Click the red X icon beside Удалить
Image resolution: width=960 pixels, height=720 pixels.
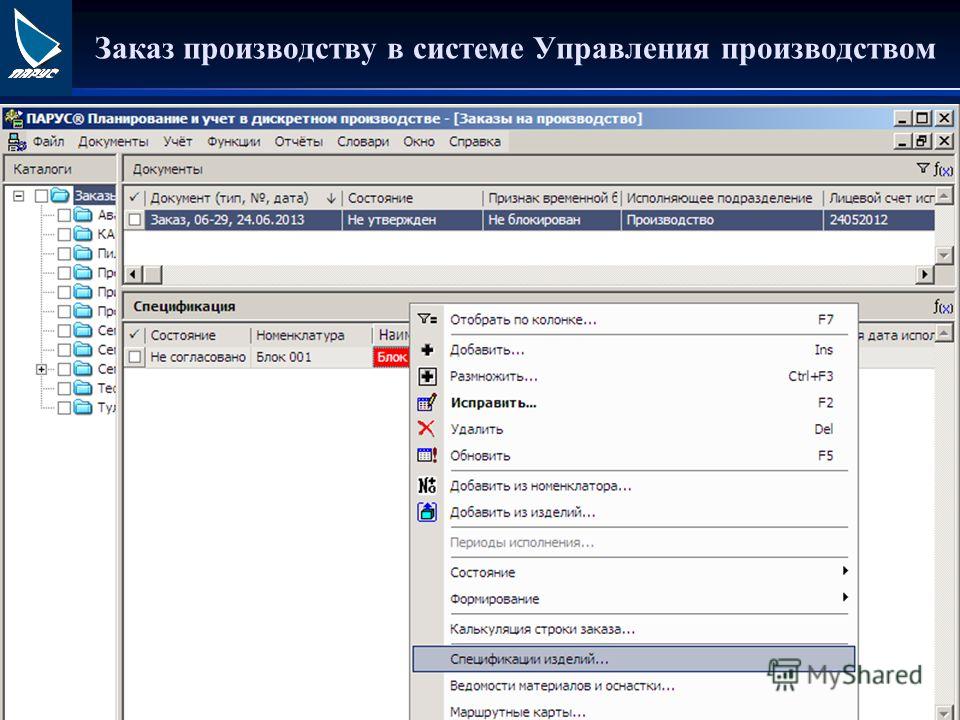[x=426, y=429]
